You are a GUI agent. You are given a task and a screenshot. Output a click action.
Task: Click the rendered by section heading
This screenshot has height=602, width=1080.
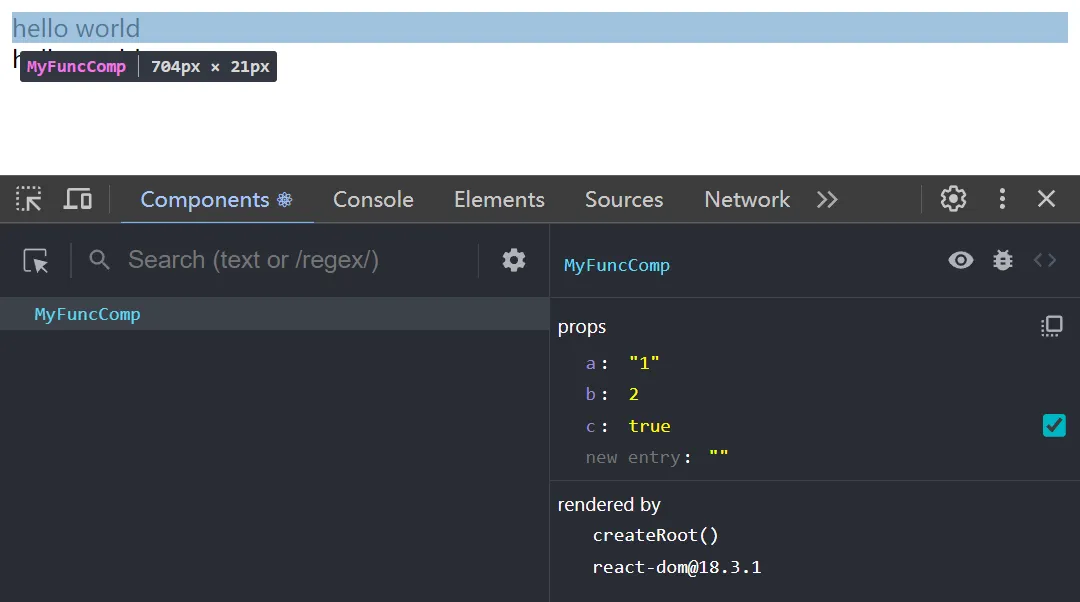(x=609, y=505)
